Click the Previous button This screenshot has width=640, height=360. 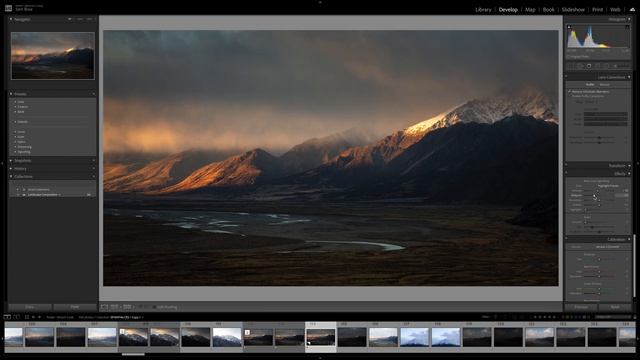tap(581, 307)
